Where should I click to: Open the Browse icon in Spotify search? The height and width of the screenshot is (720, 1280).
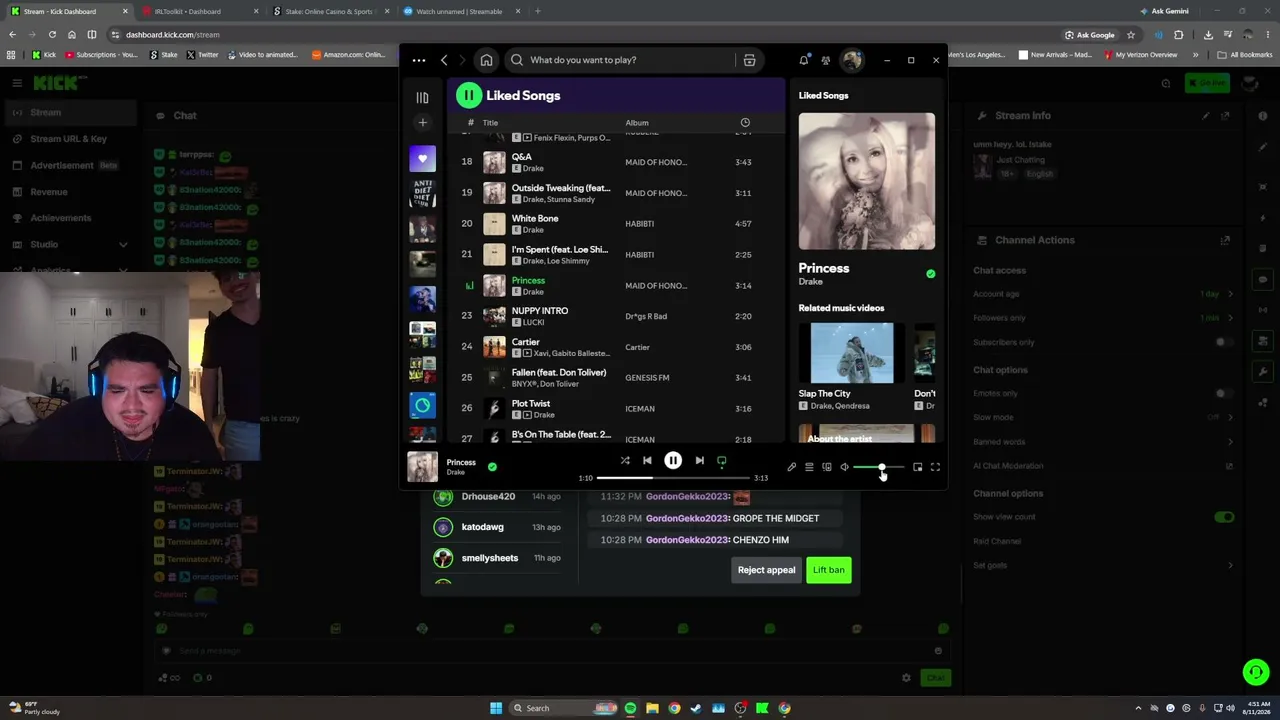pos(749,60)
